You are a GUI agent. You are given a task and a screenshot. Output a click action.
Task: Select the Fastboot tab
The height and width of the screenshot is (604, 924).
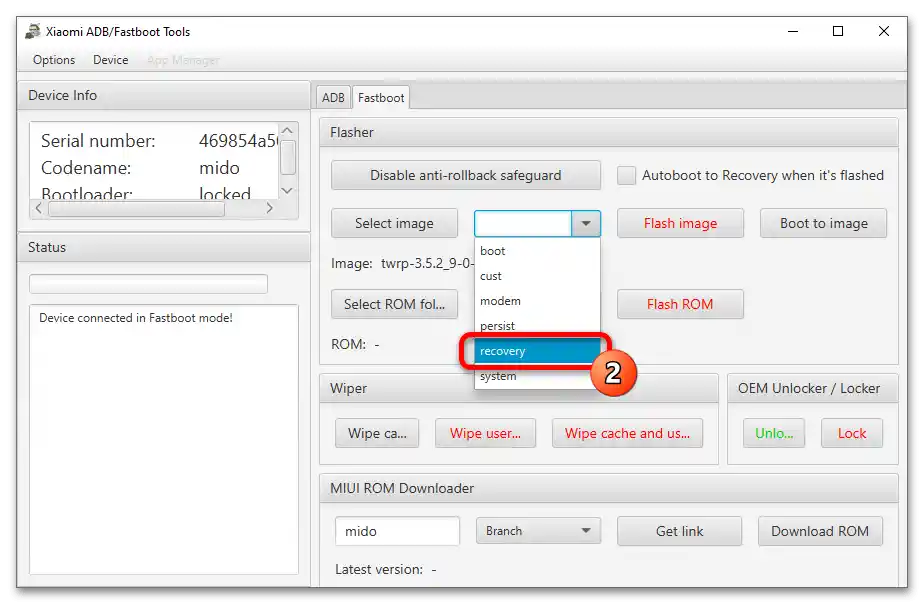click(381, 98)
